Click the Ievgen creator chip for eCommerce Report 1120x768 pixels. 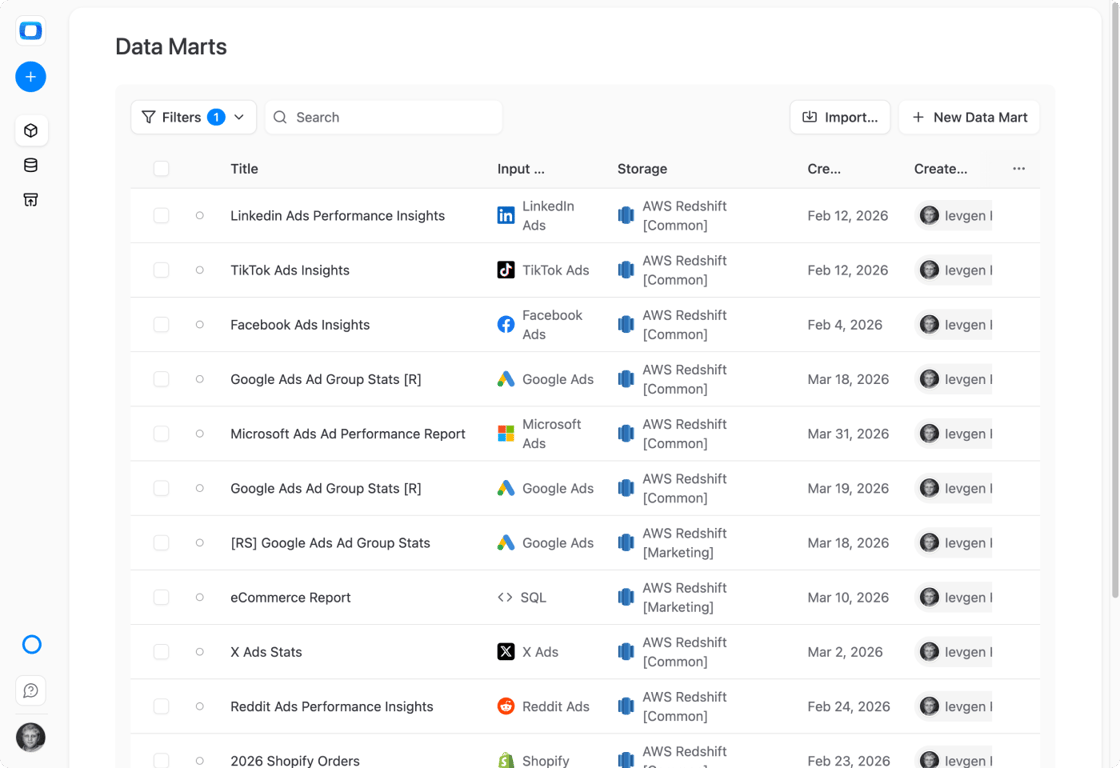[954, 597]
